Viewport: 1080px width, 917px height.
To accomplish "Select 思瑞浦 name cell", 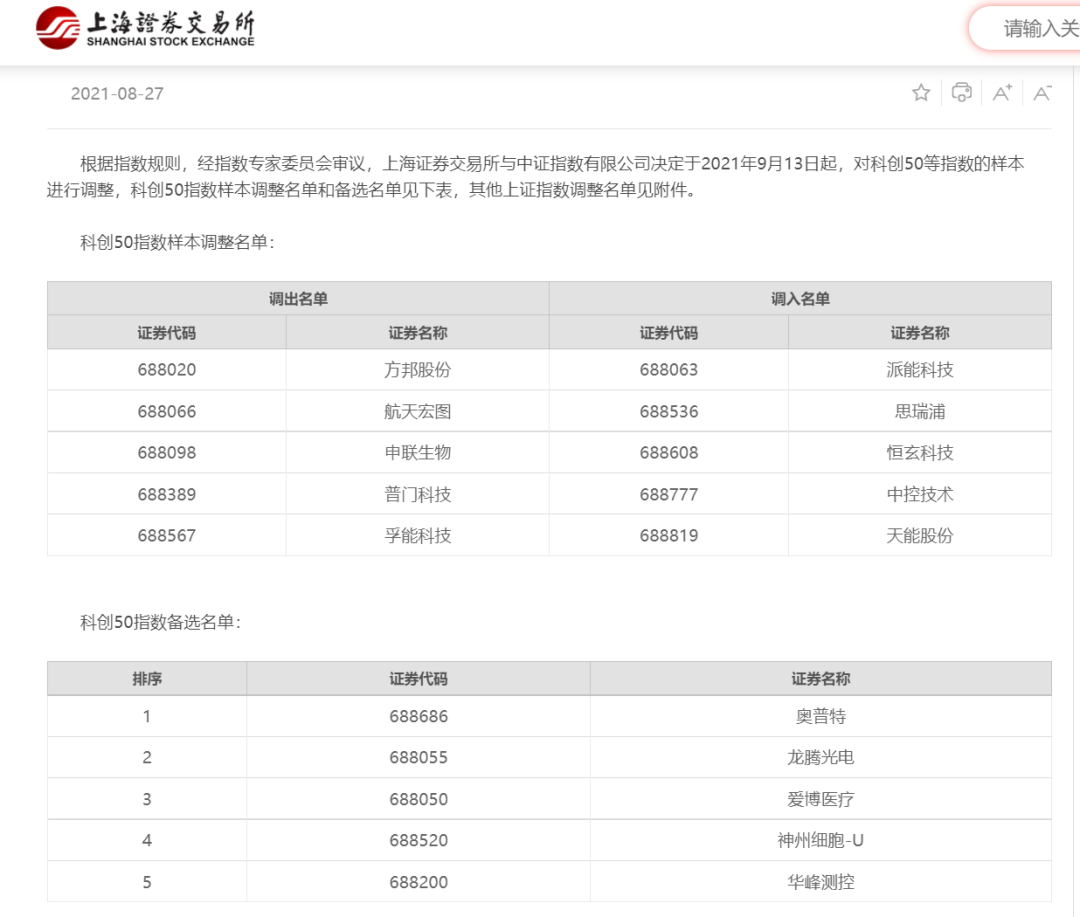I will [x=920, y=411].
